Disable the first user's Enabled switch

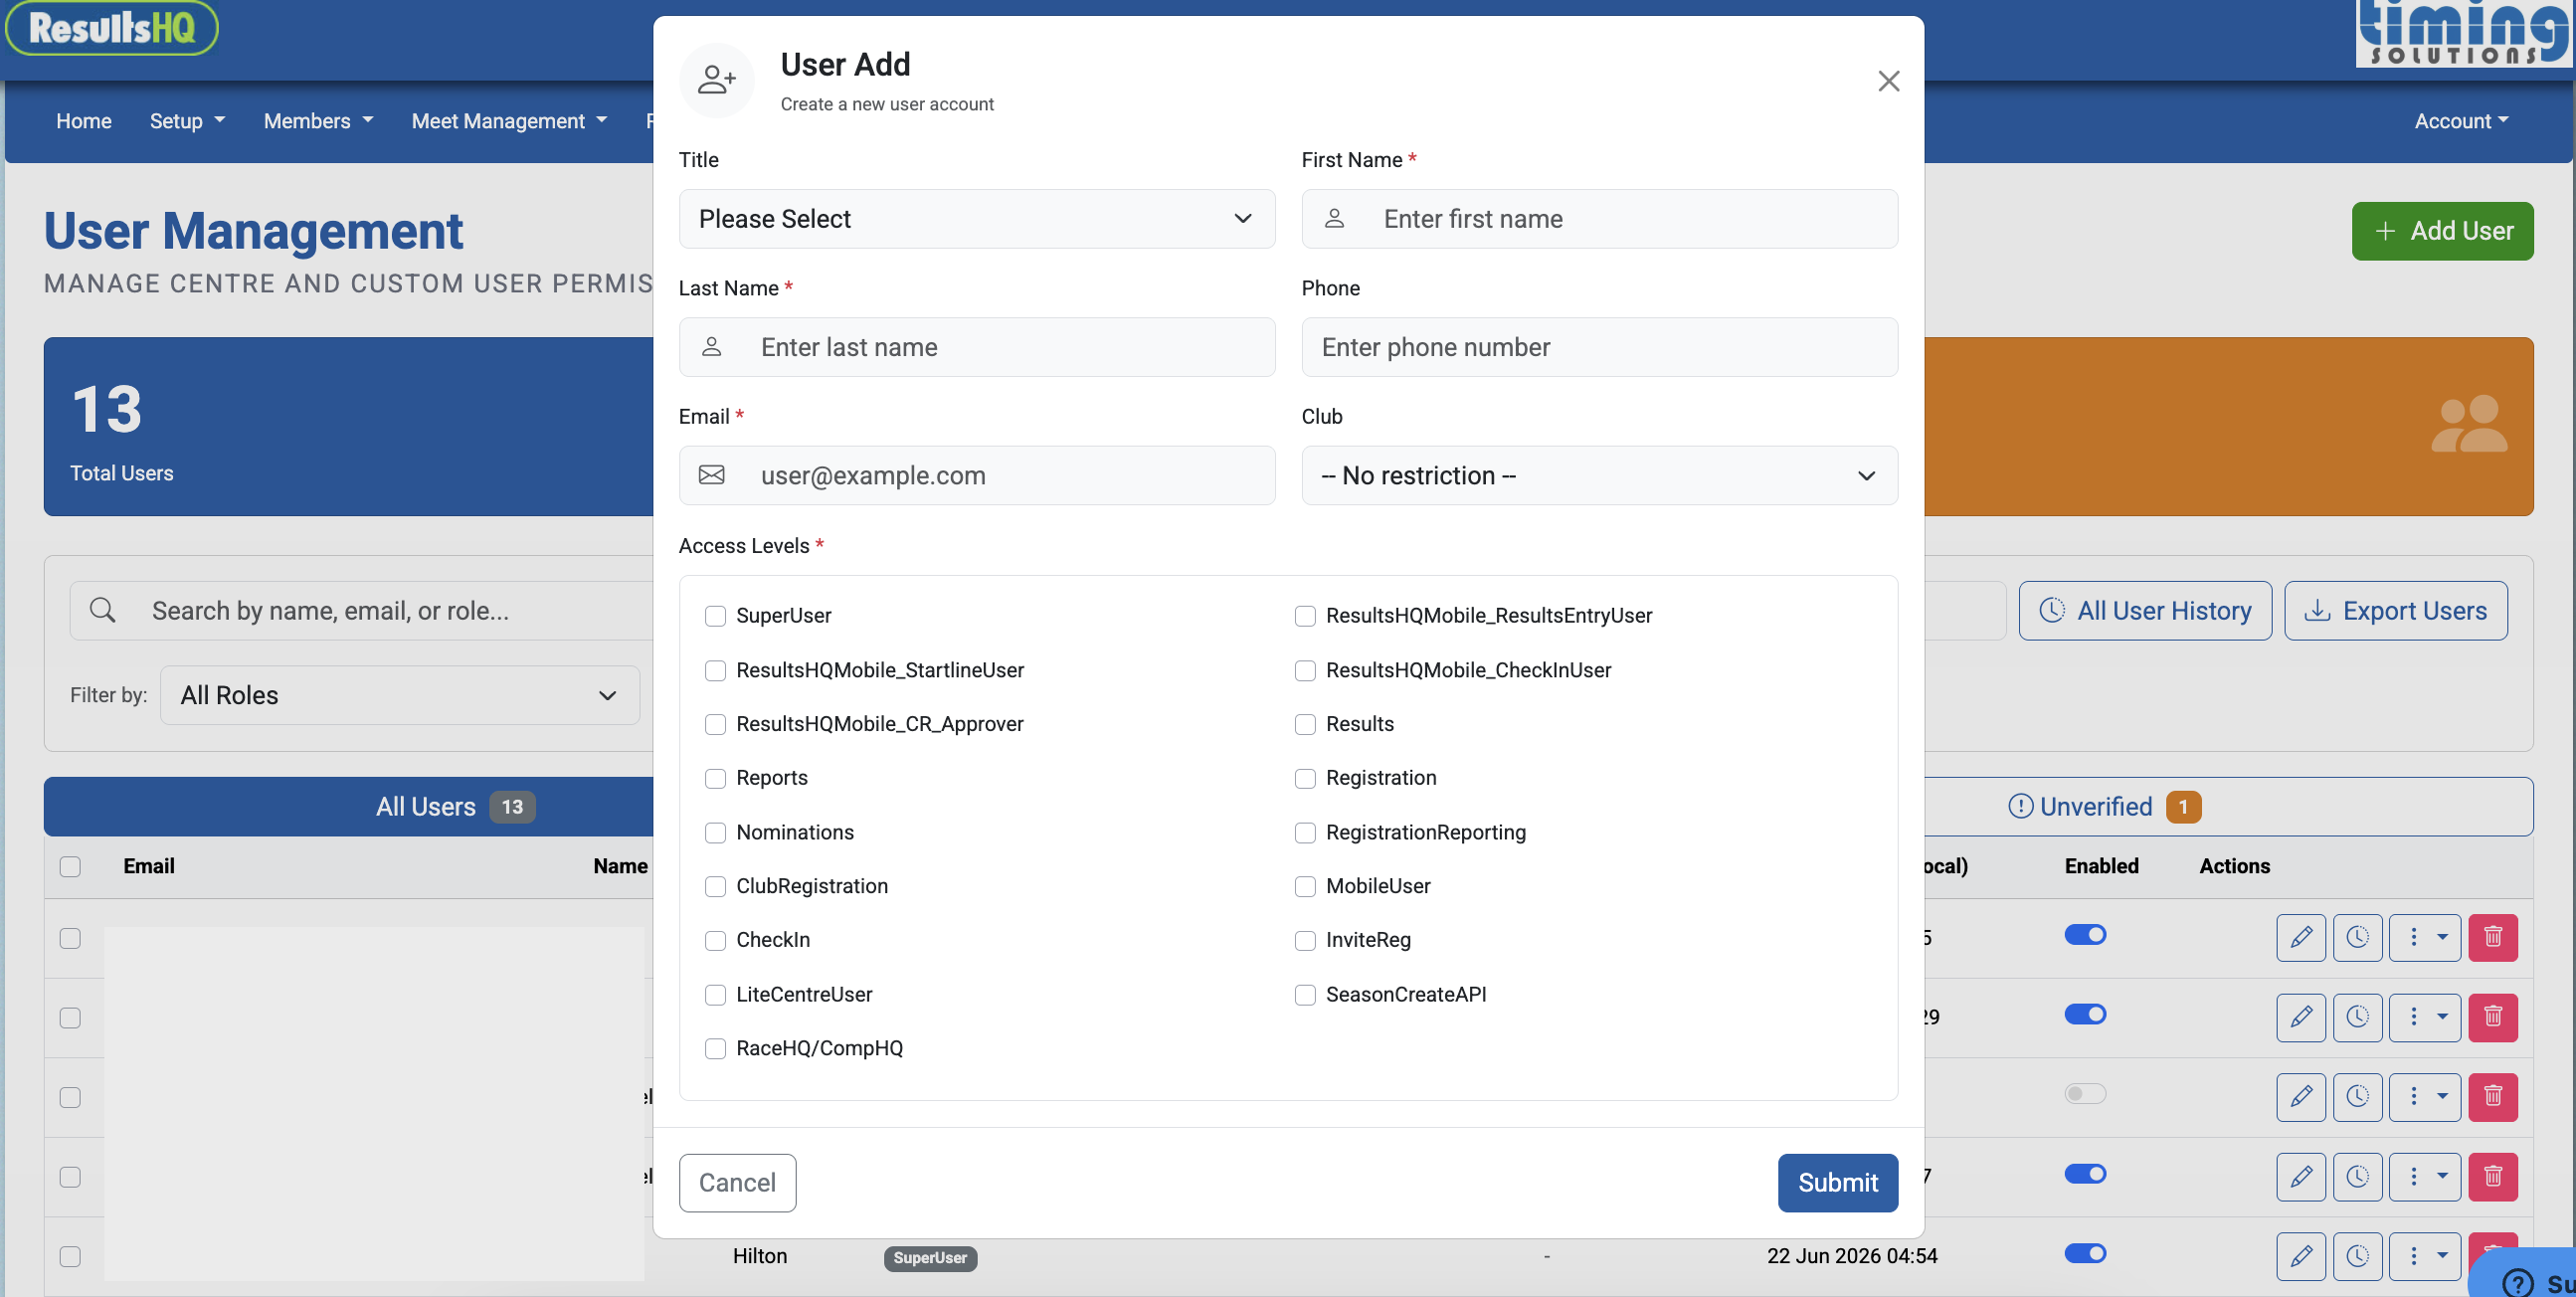(x=2085, y=934)
